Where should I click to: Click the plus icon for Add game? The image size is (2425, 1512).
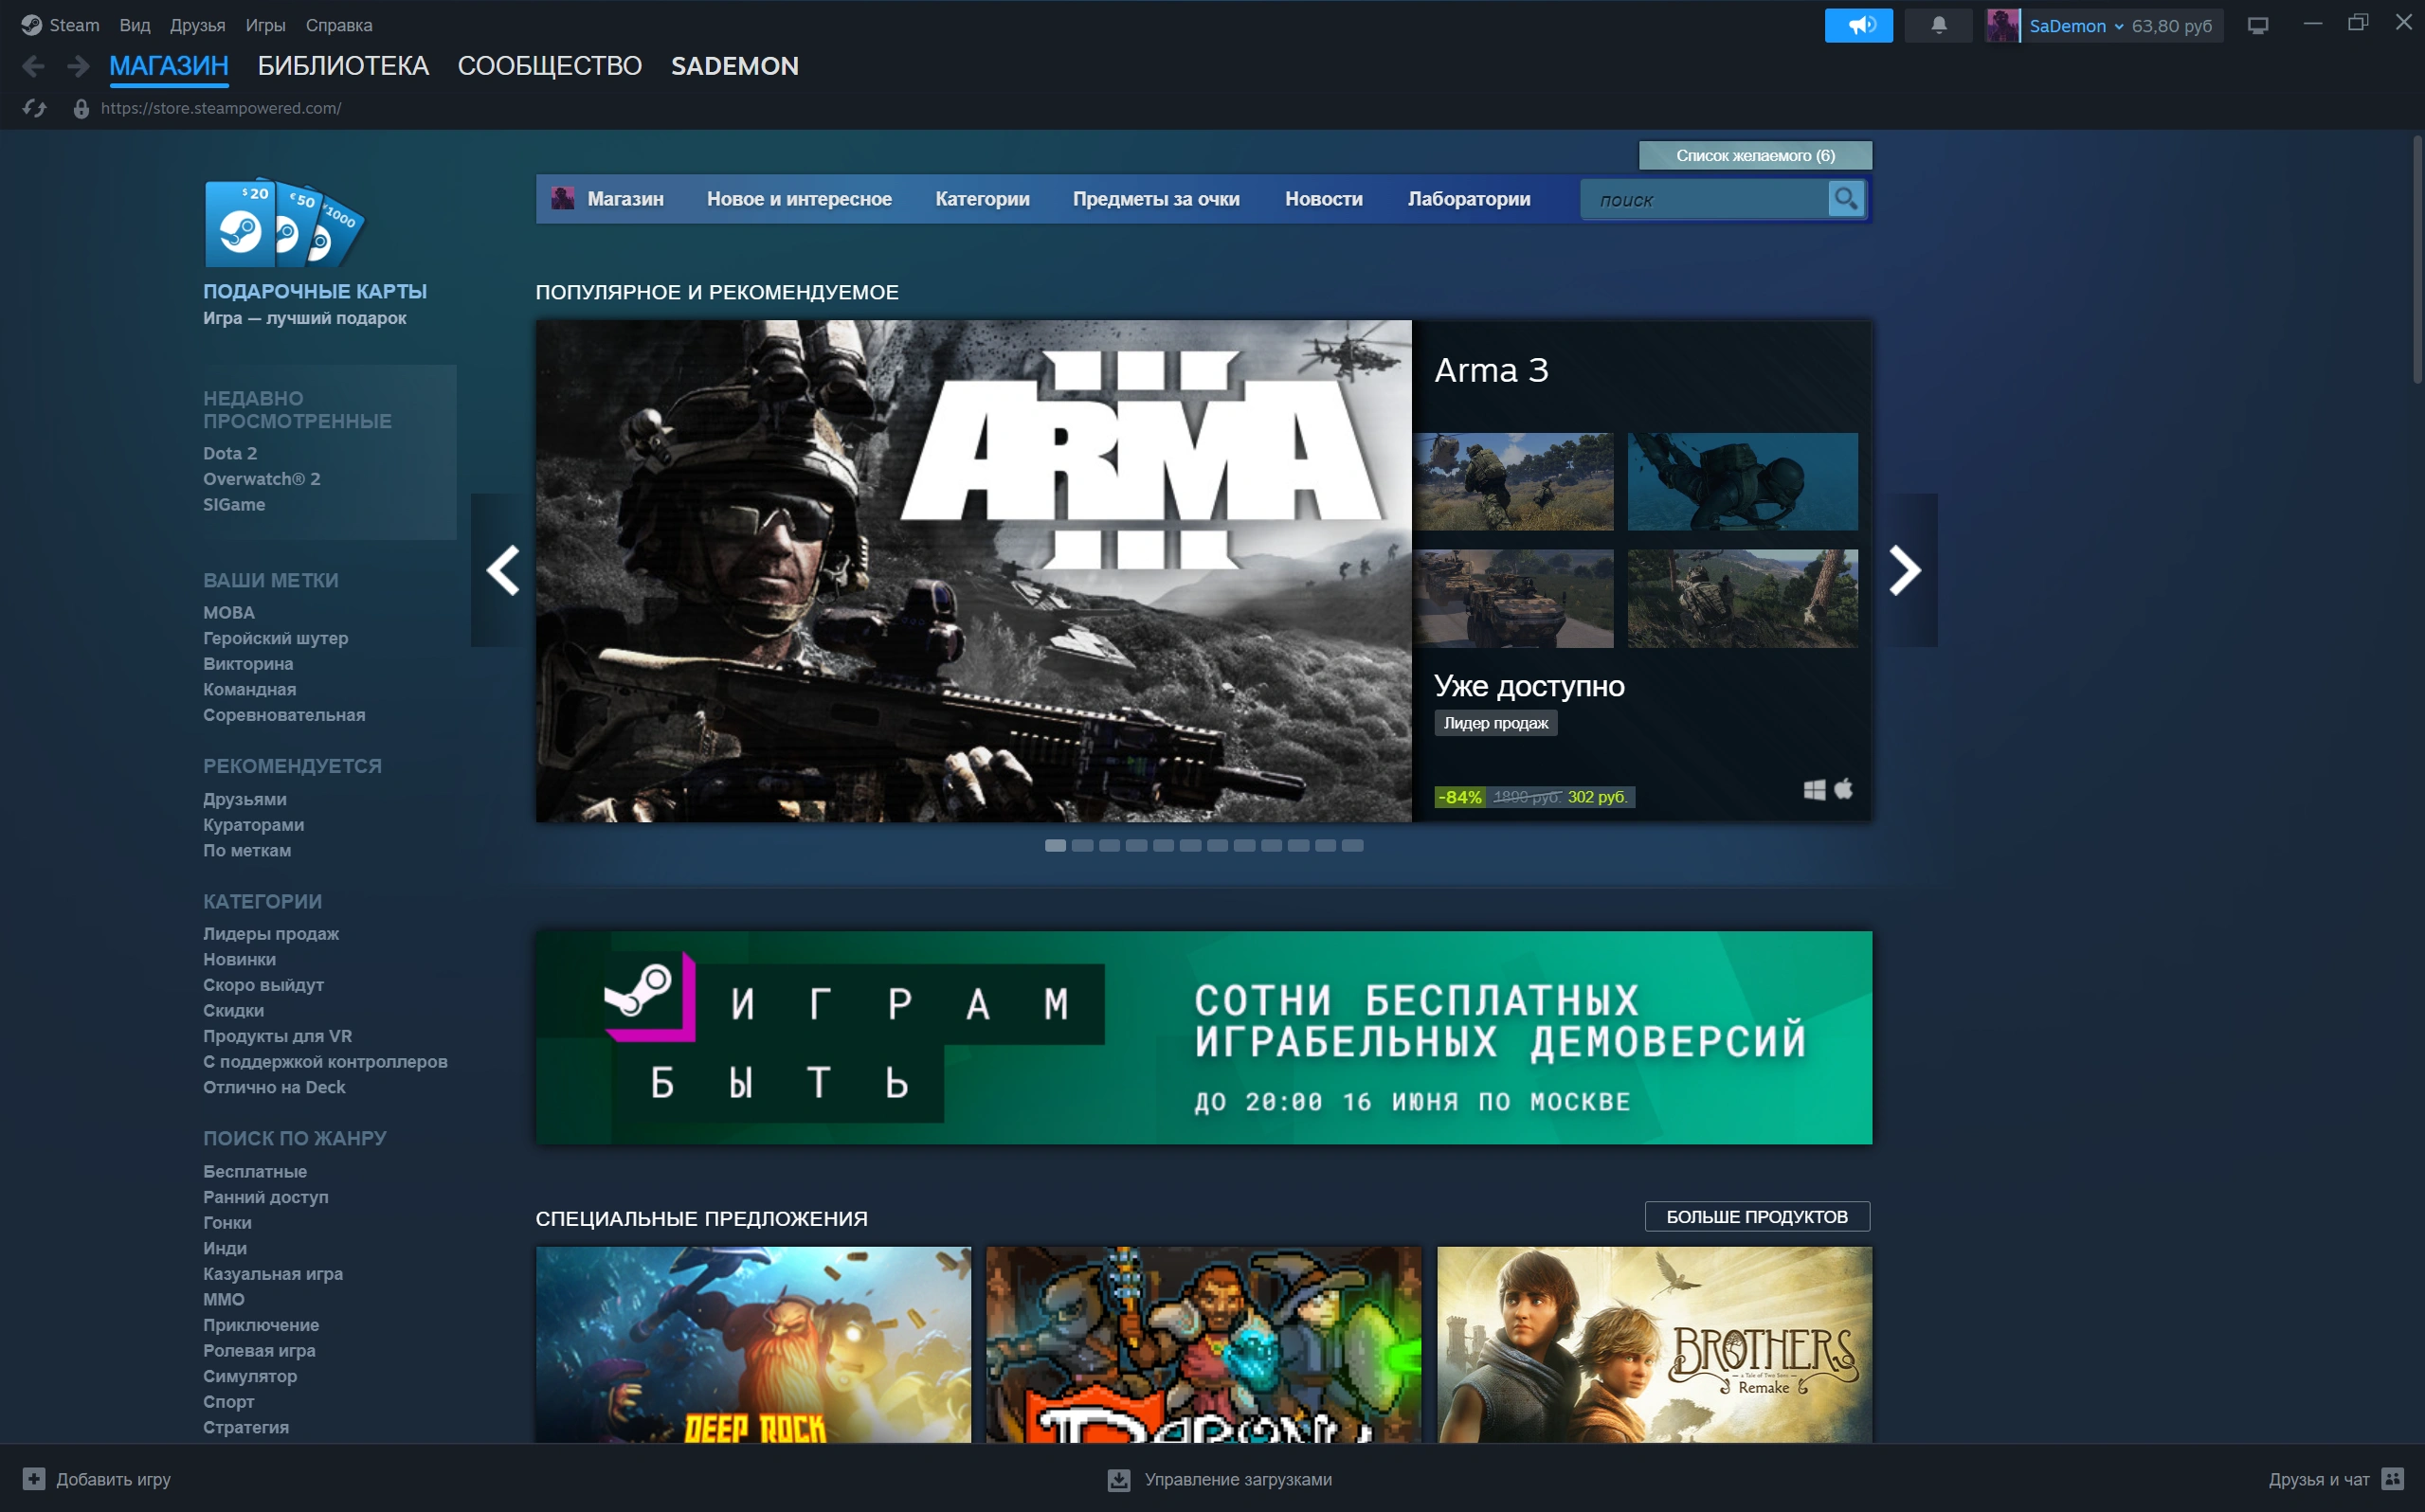(34, 1478)
